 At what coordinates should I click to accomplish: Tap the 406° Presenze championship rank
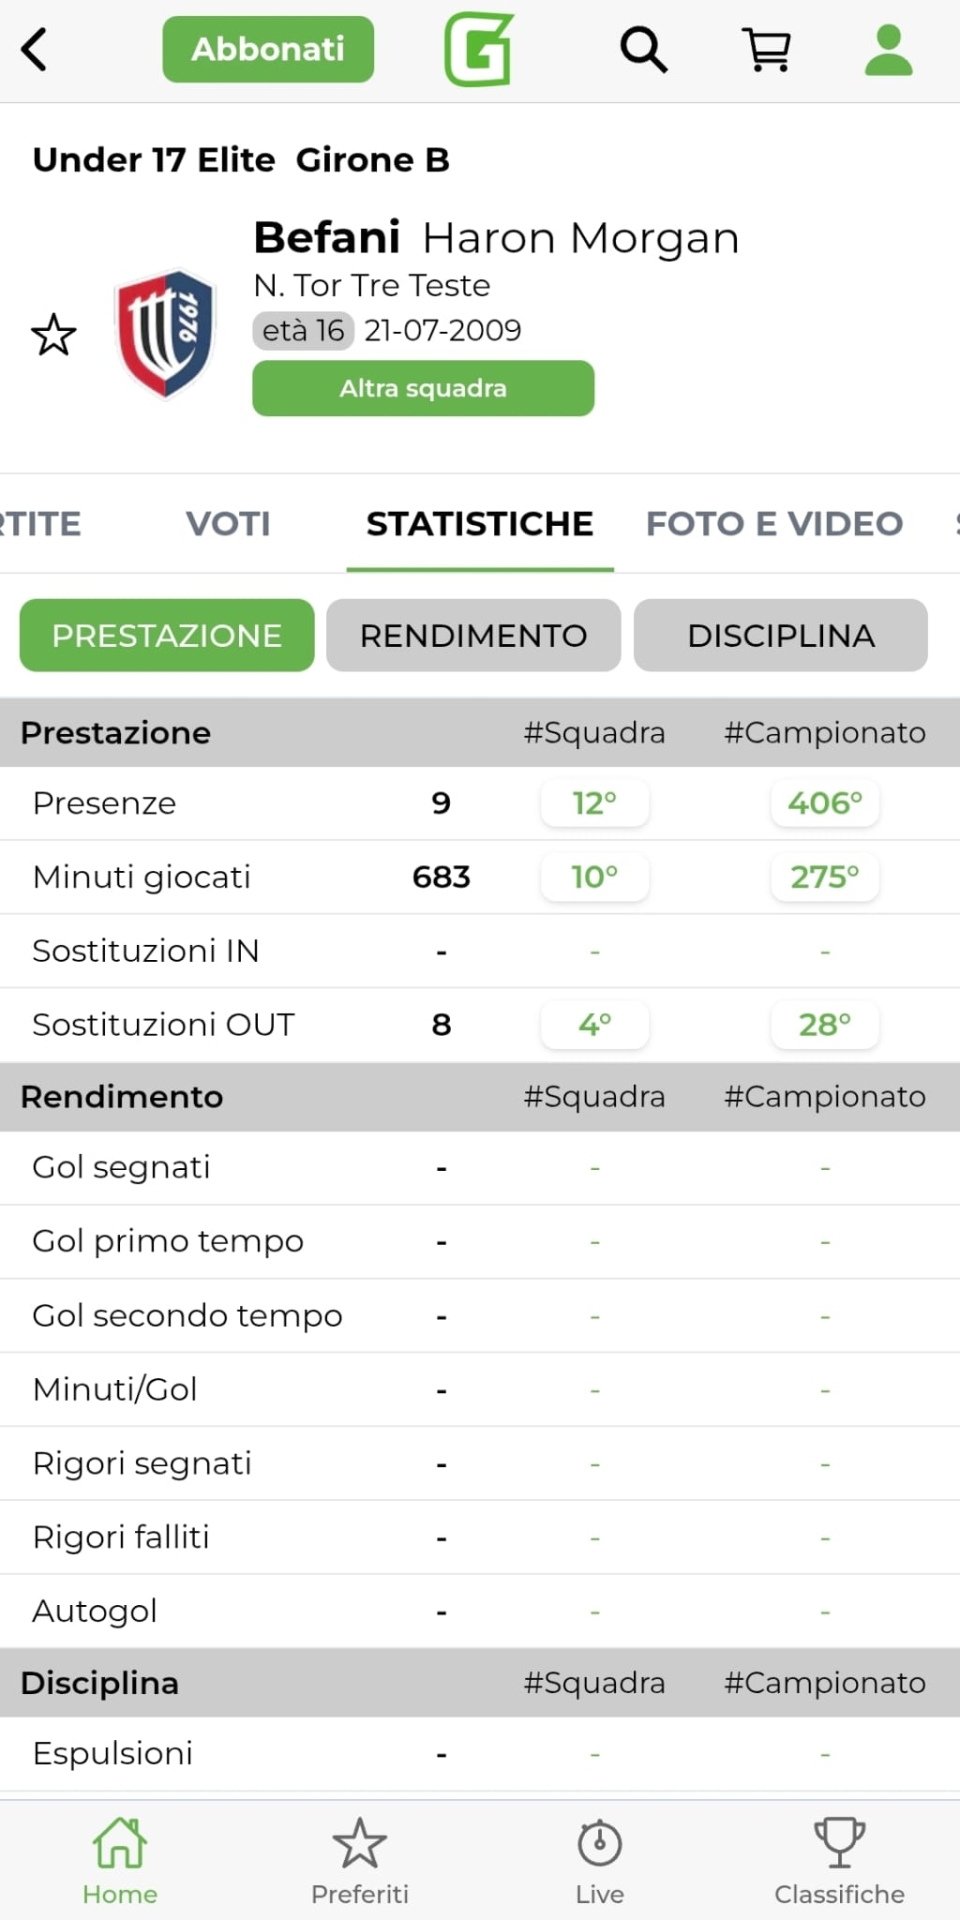(x=825, y=803)
